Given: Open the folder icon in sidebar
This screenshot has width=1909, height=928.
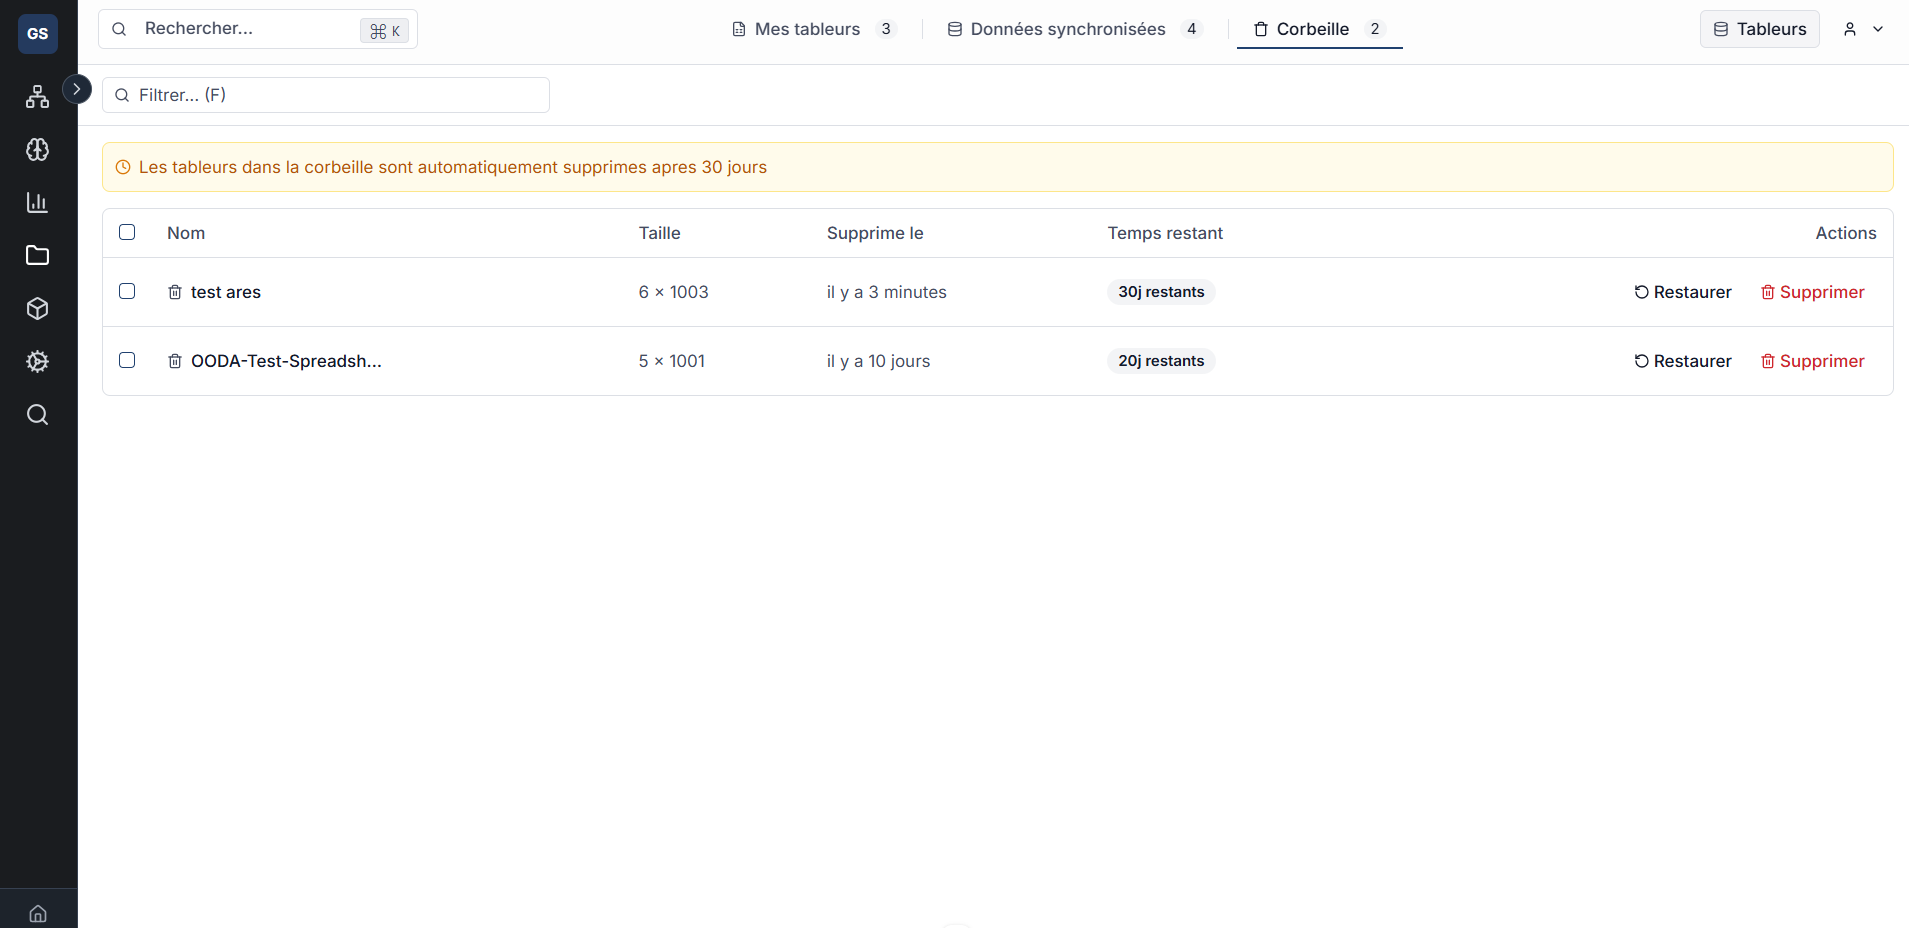Looking at the screenshot, I should [x=38, y=256].
